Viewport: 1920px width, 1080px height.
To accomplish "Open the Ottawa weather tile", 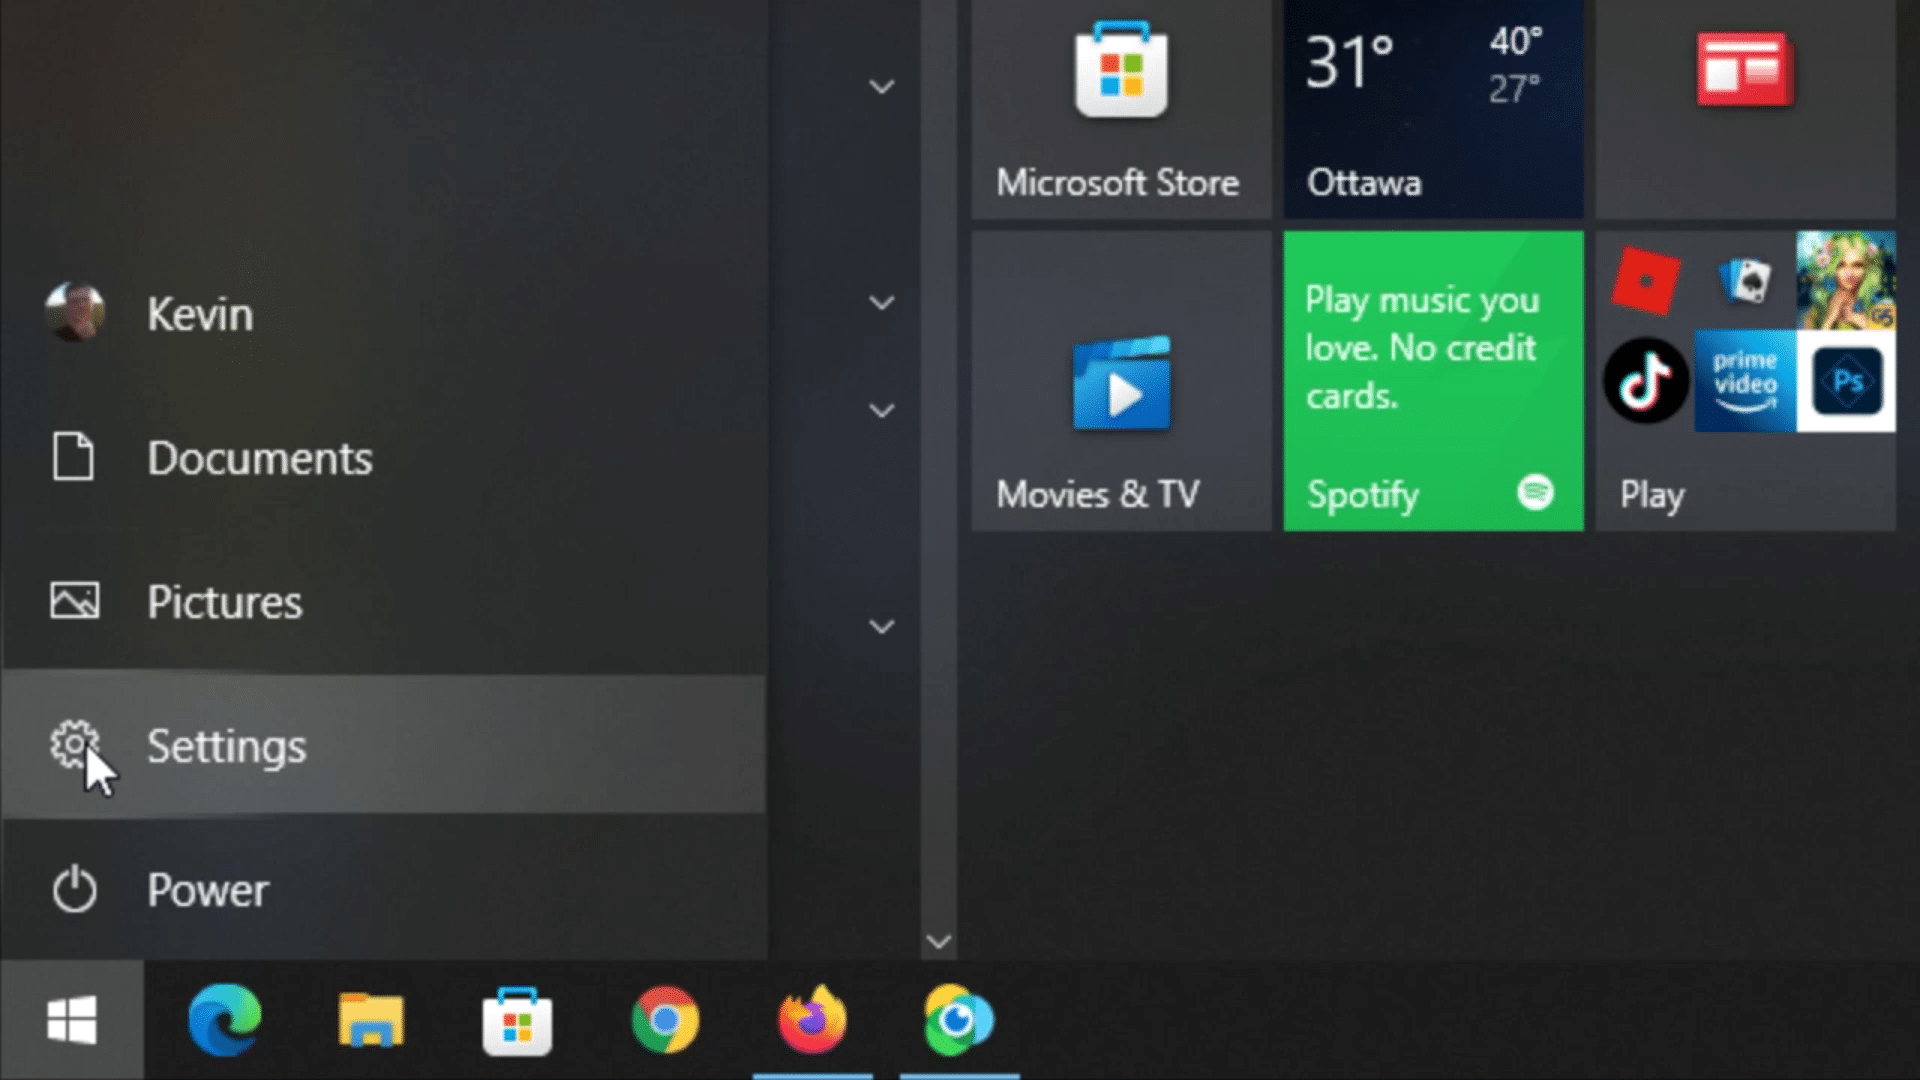I will click(x=1433, y=109).
